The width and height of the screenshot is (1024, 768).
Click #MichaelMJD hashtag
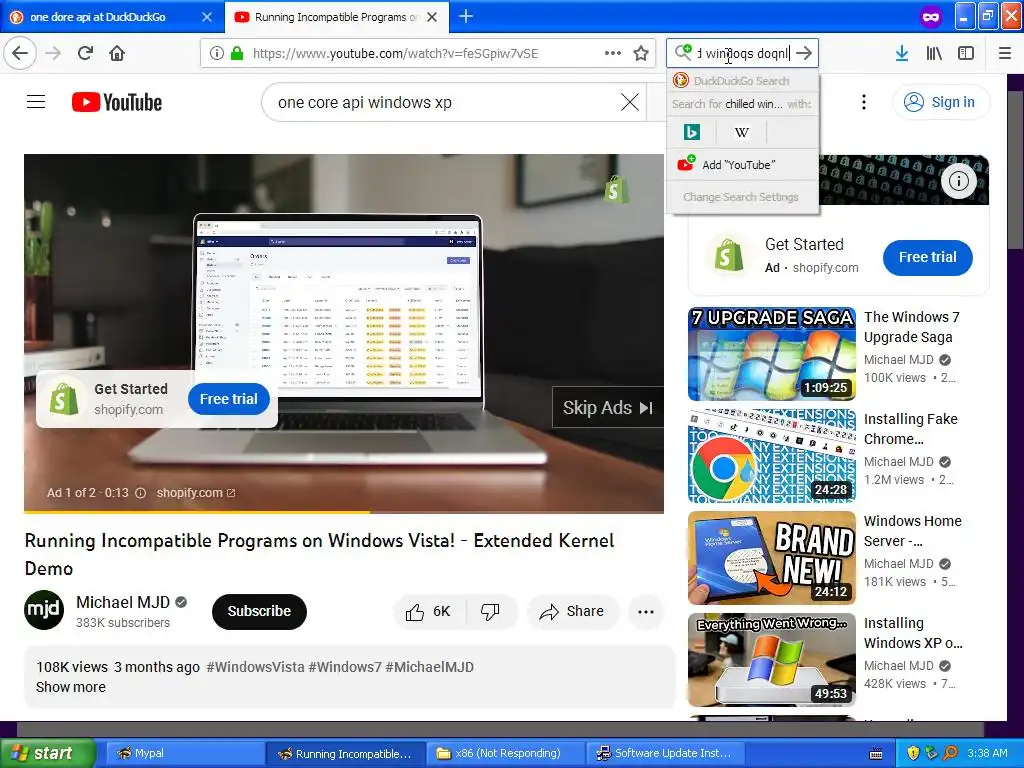click(x=429, y=667)
